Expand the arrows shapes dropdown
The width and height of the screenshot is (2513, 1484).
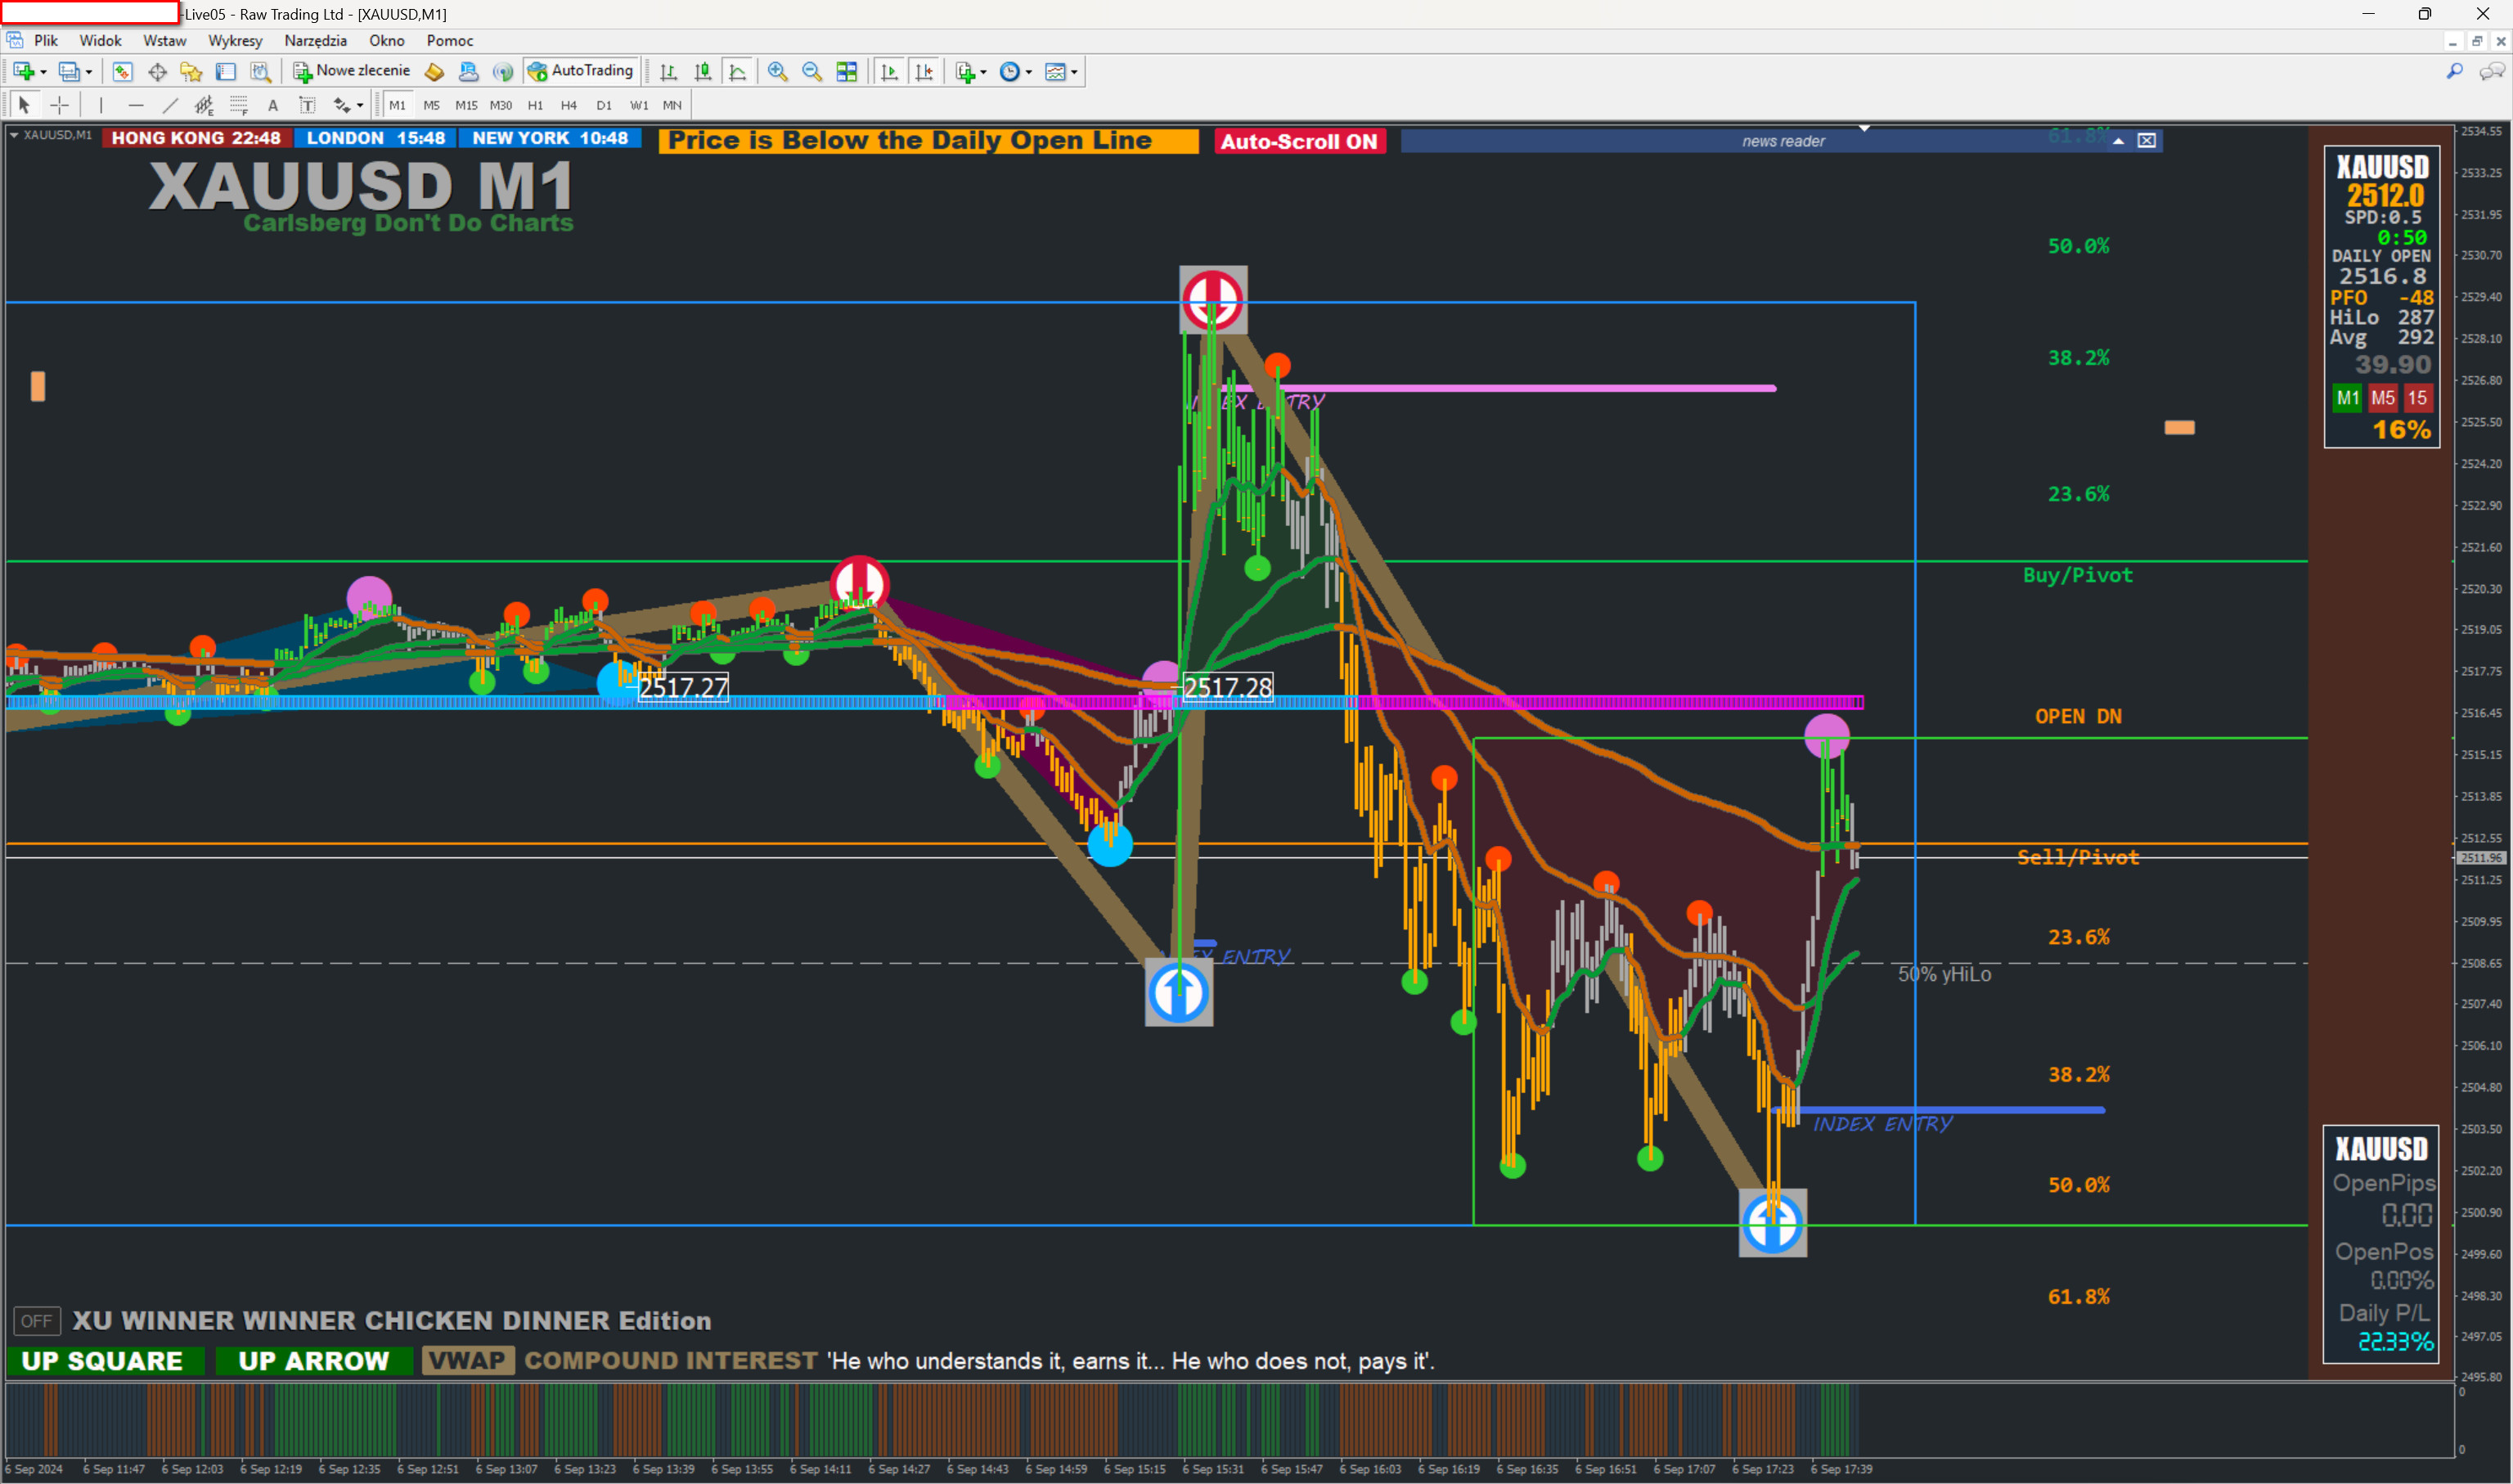click(x=360, y=105)
